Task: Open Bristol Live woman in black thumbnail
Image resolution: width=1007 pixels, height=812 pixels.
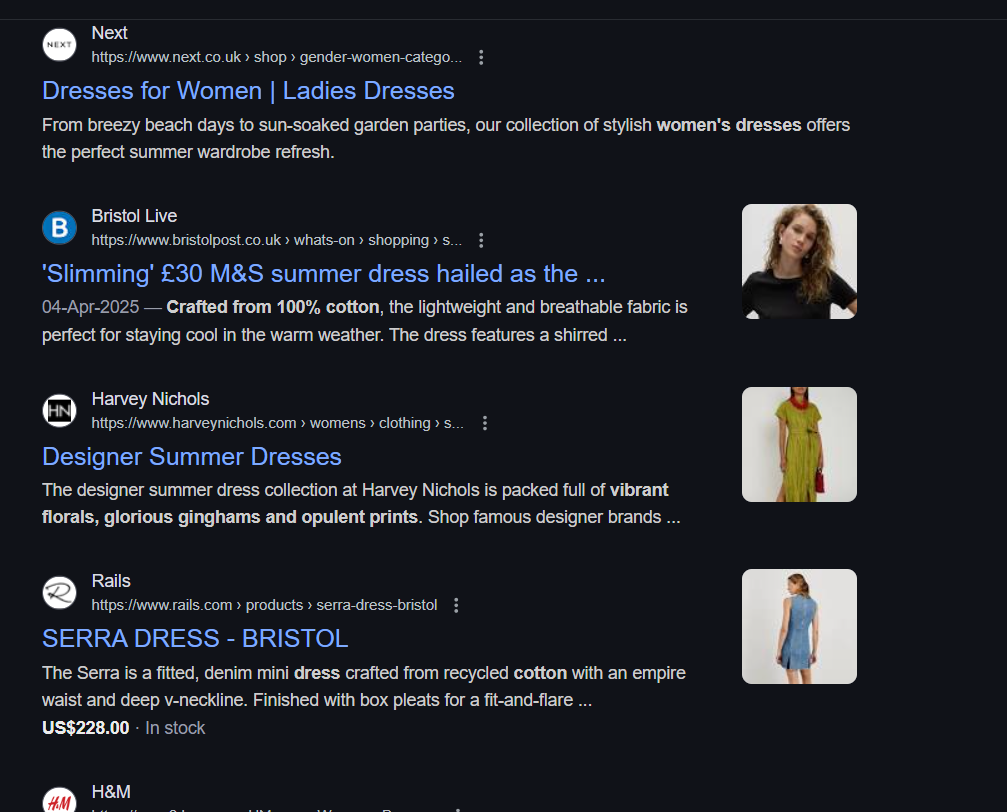Action: click(x=799, y=261)
